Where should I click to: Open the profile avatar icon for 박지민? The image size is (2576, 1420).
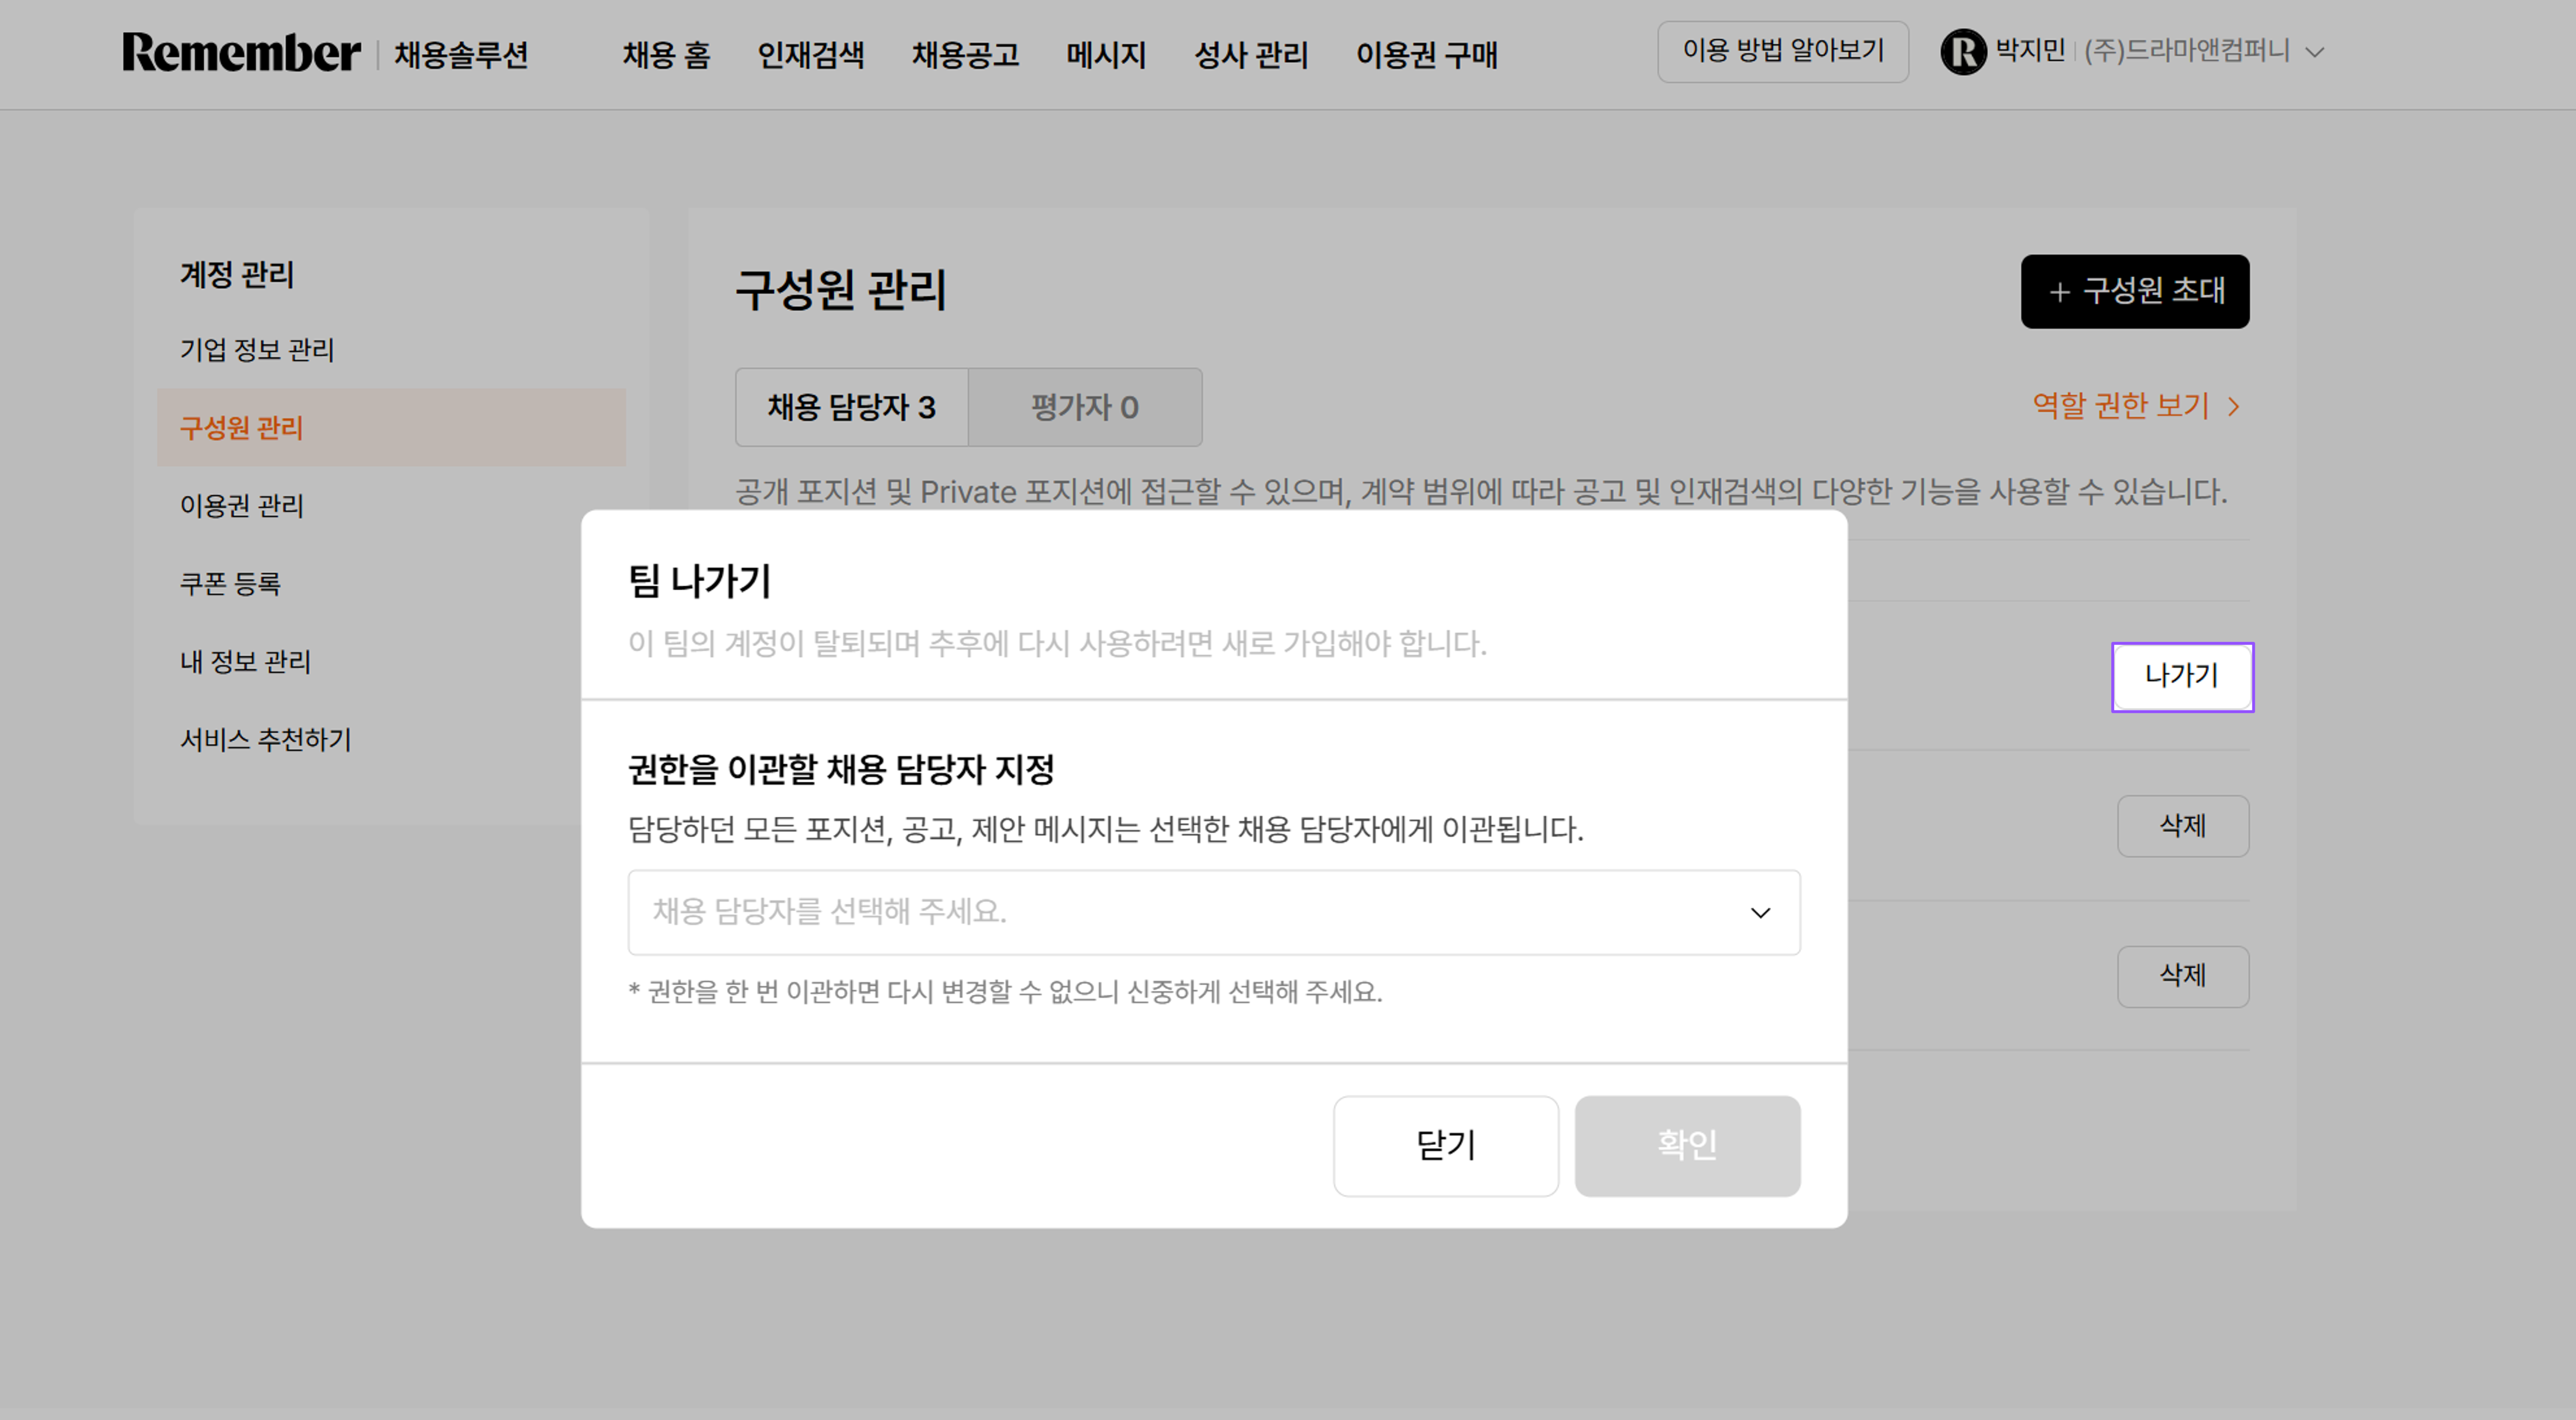tap(1963, 52)
